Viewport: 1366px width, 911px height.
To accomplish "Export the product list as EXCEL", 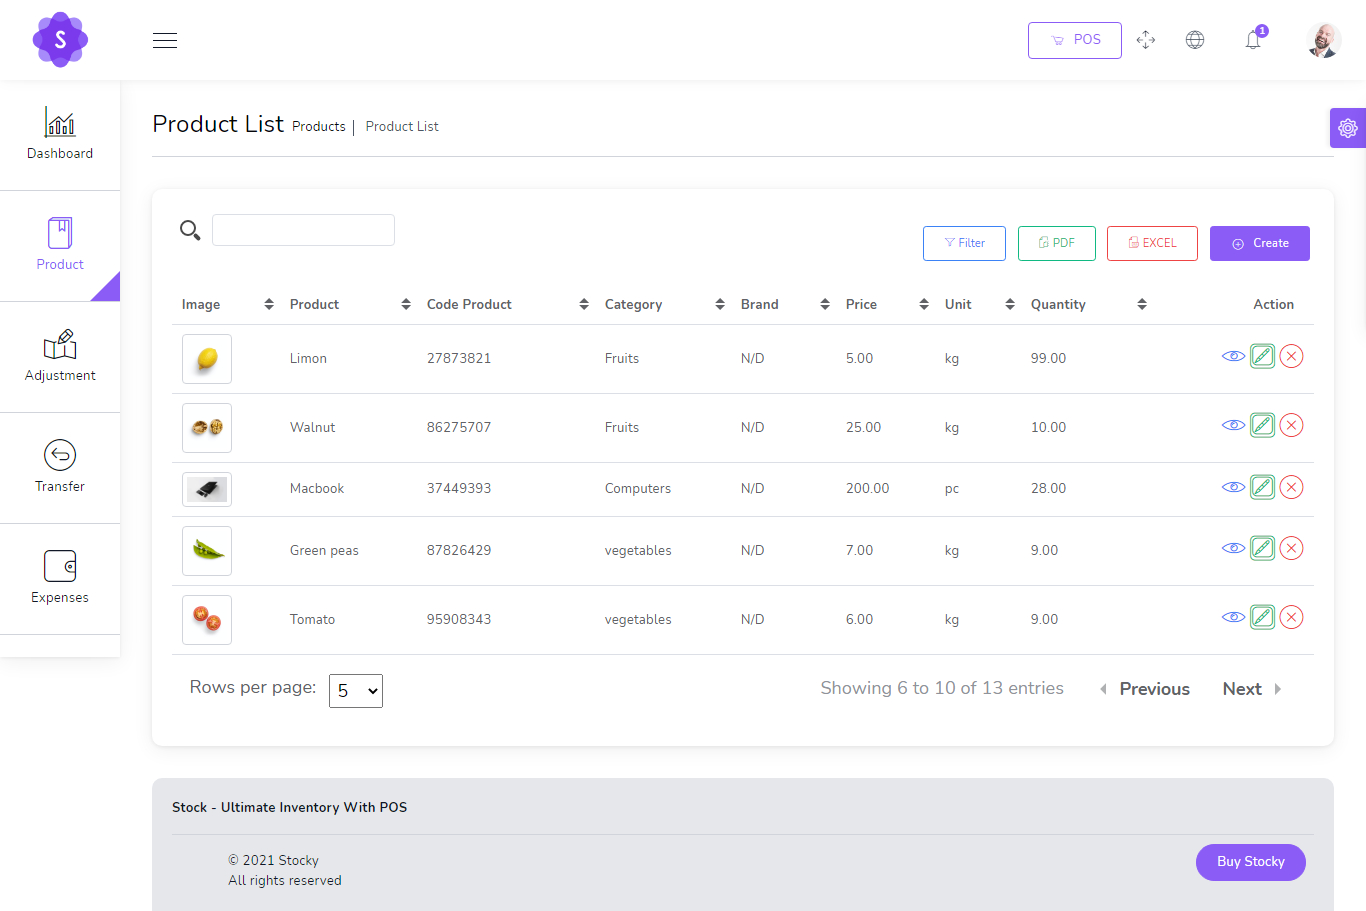I will point(1152,243).
